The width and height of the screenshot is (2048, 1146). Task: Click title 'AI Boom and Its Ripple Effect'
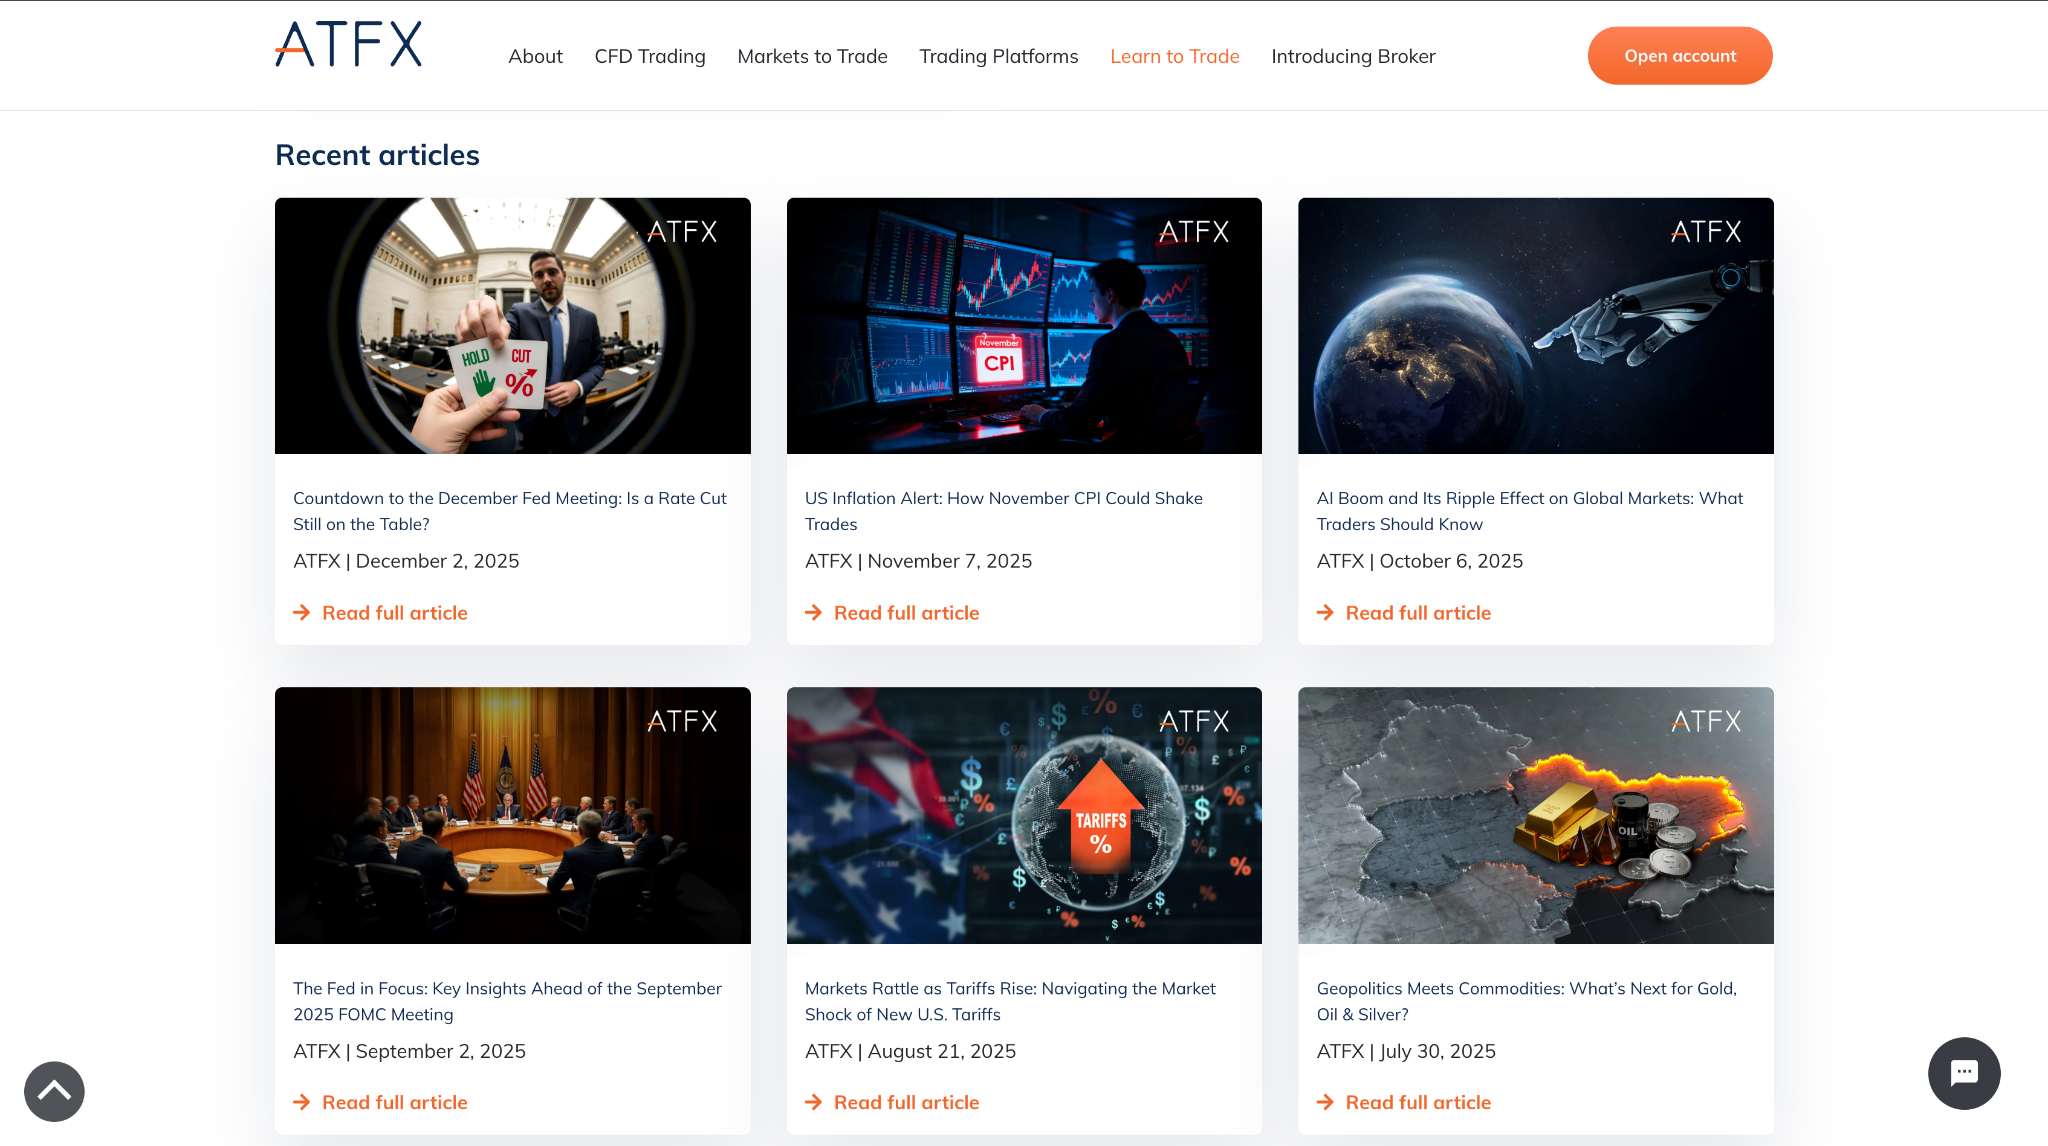(1530, 511)
